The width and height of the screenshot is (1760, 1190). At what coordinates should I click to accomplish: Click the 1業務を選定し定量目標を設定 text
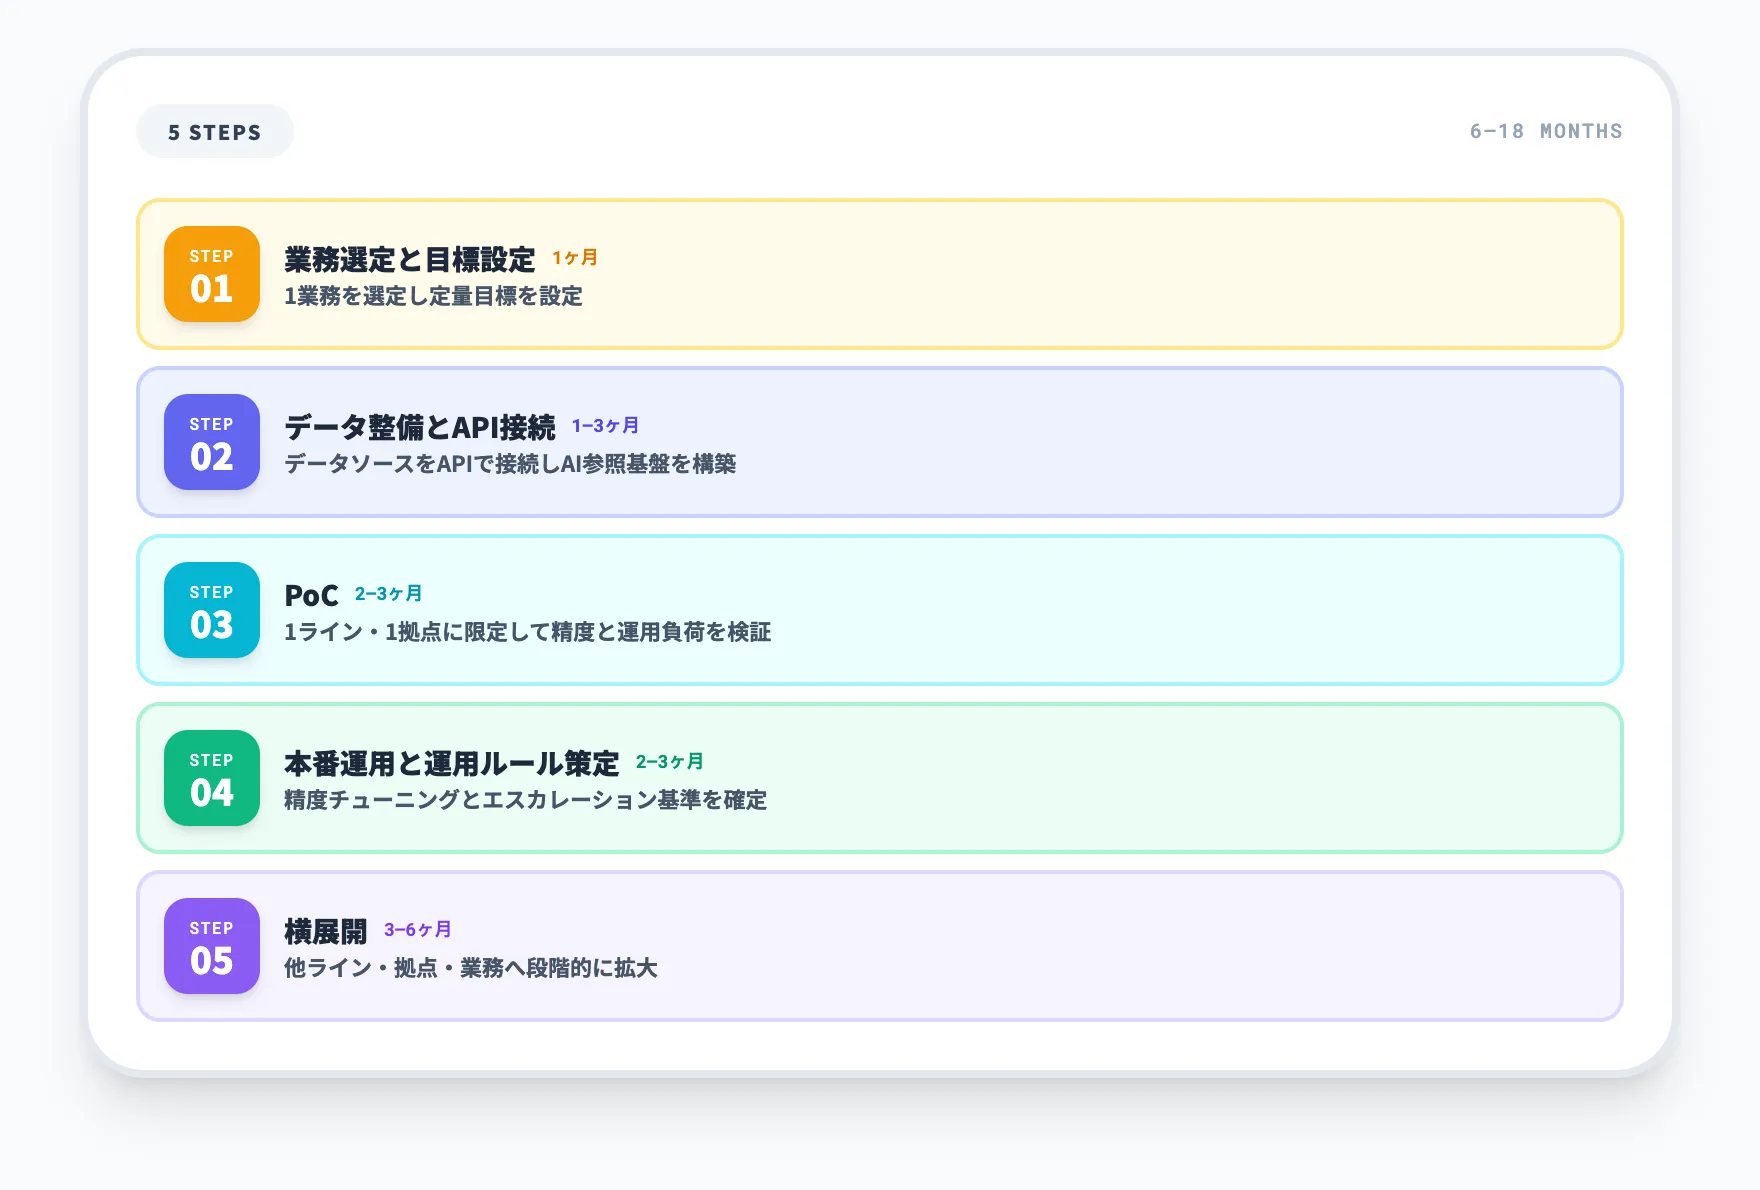coord(433,296)
